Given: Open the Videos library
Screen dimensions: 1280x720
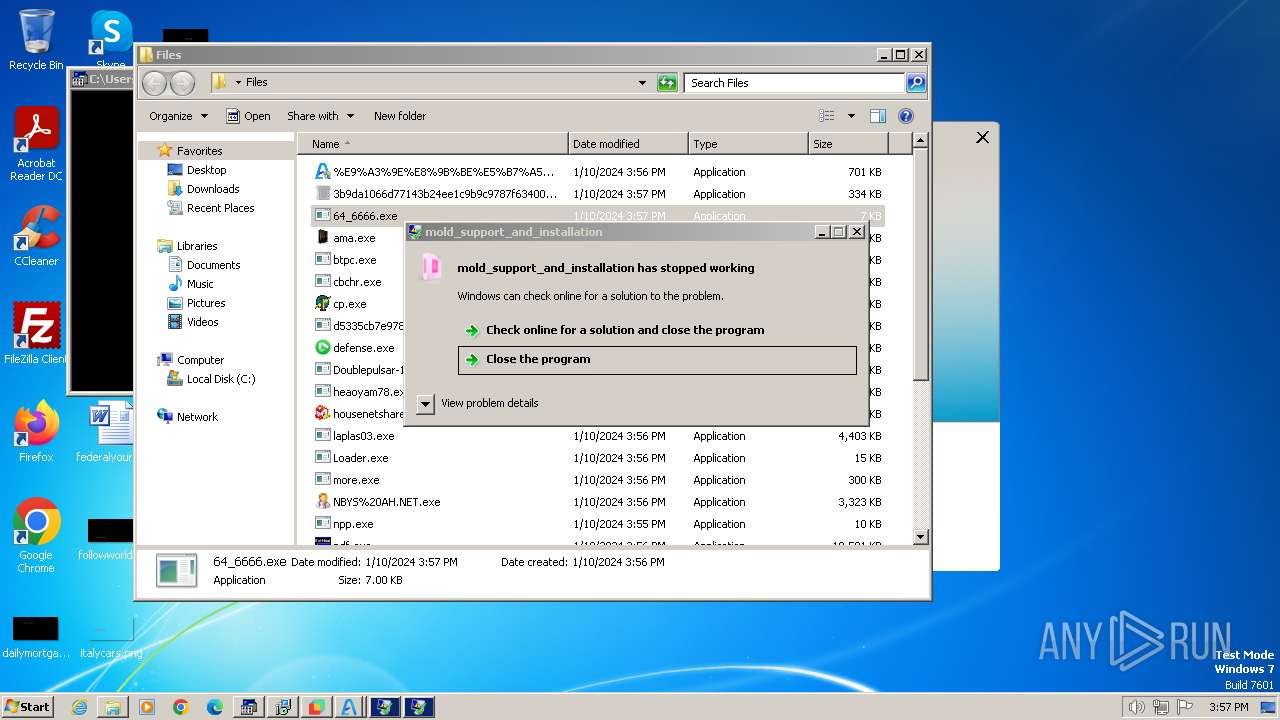Looking at the screenshot, I should [202, 322].
